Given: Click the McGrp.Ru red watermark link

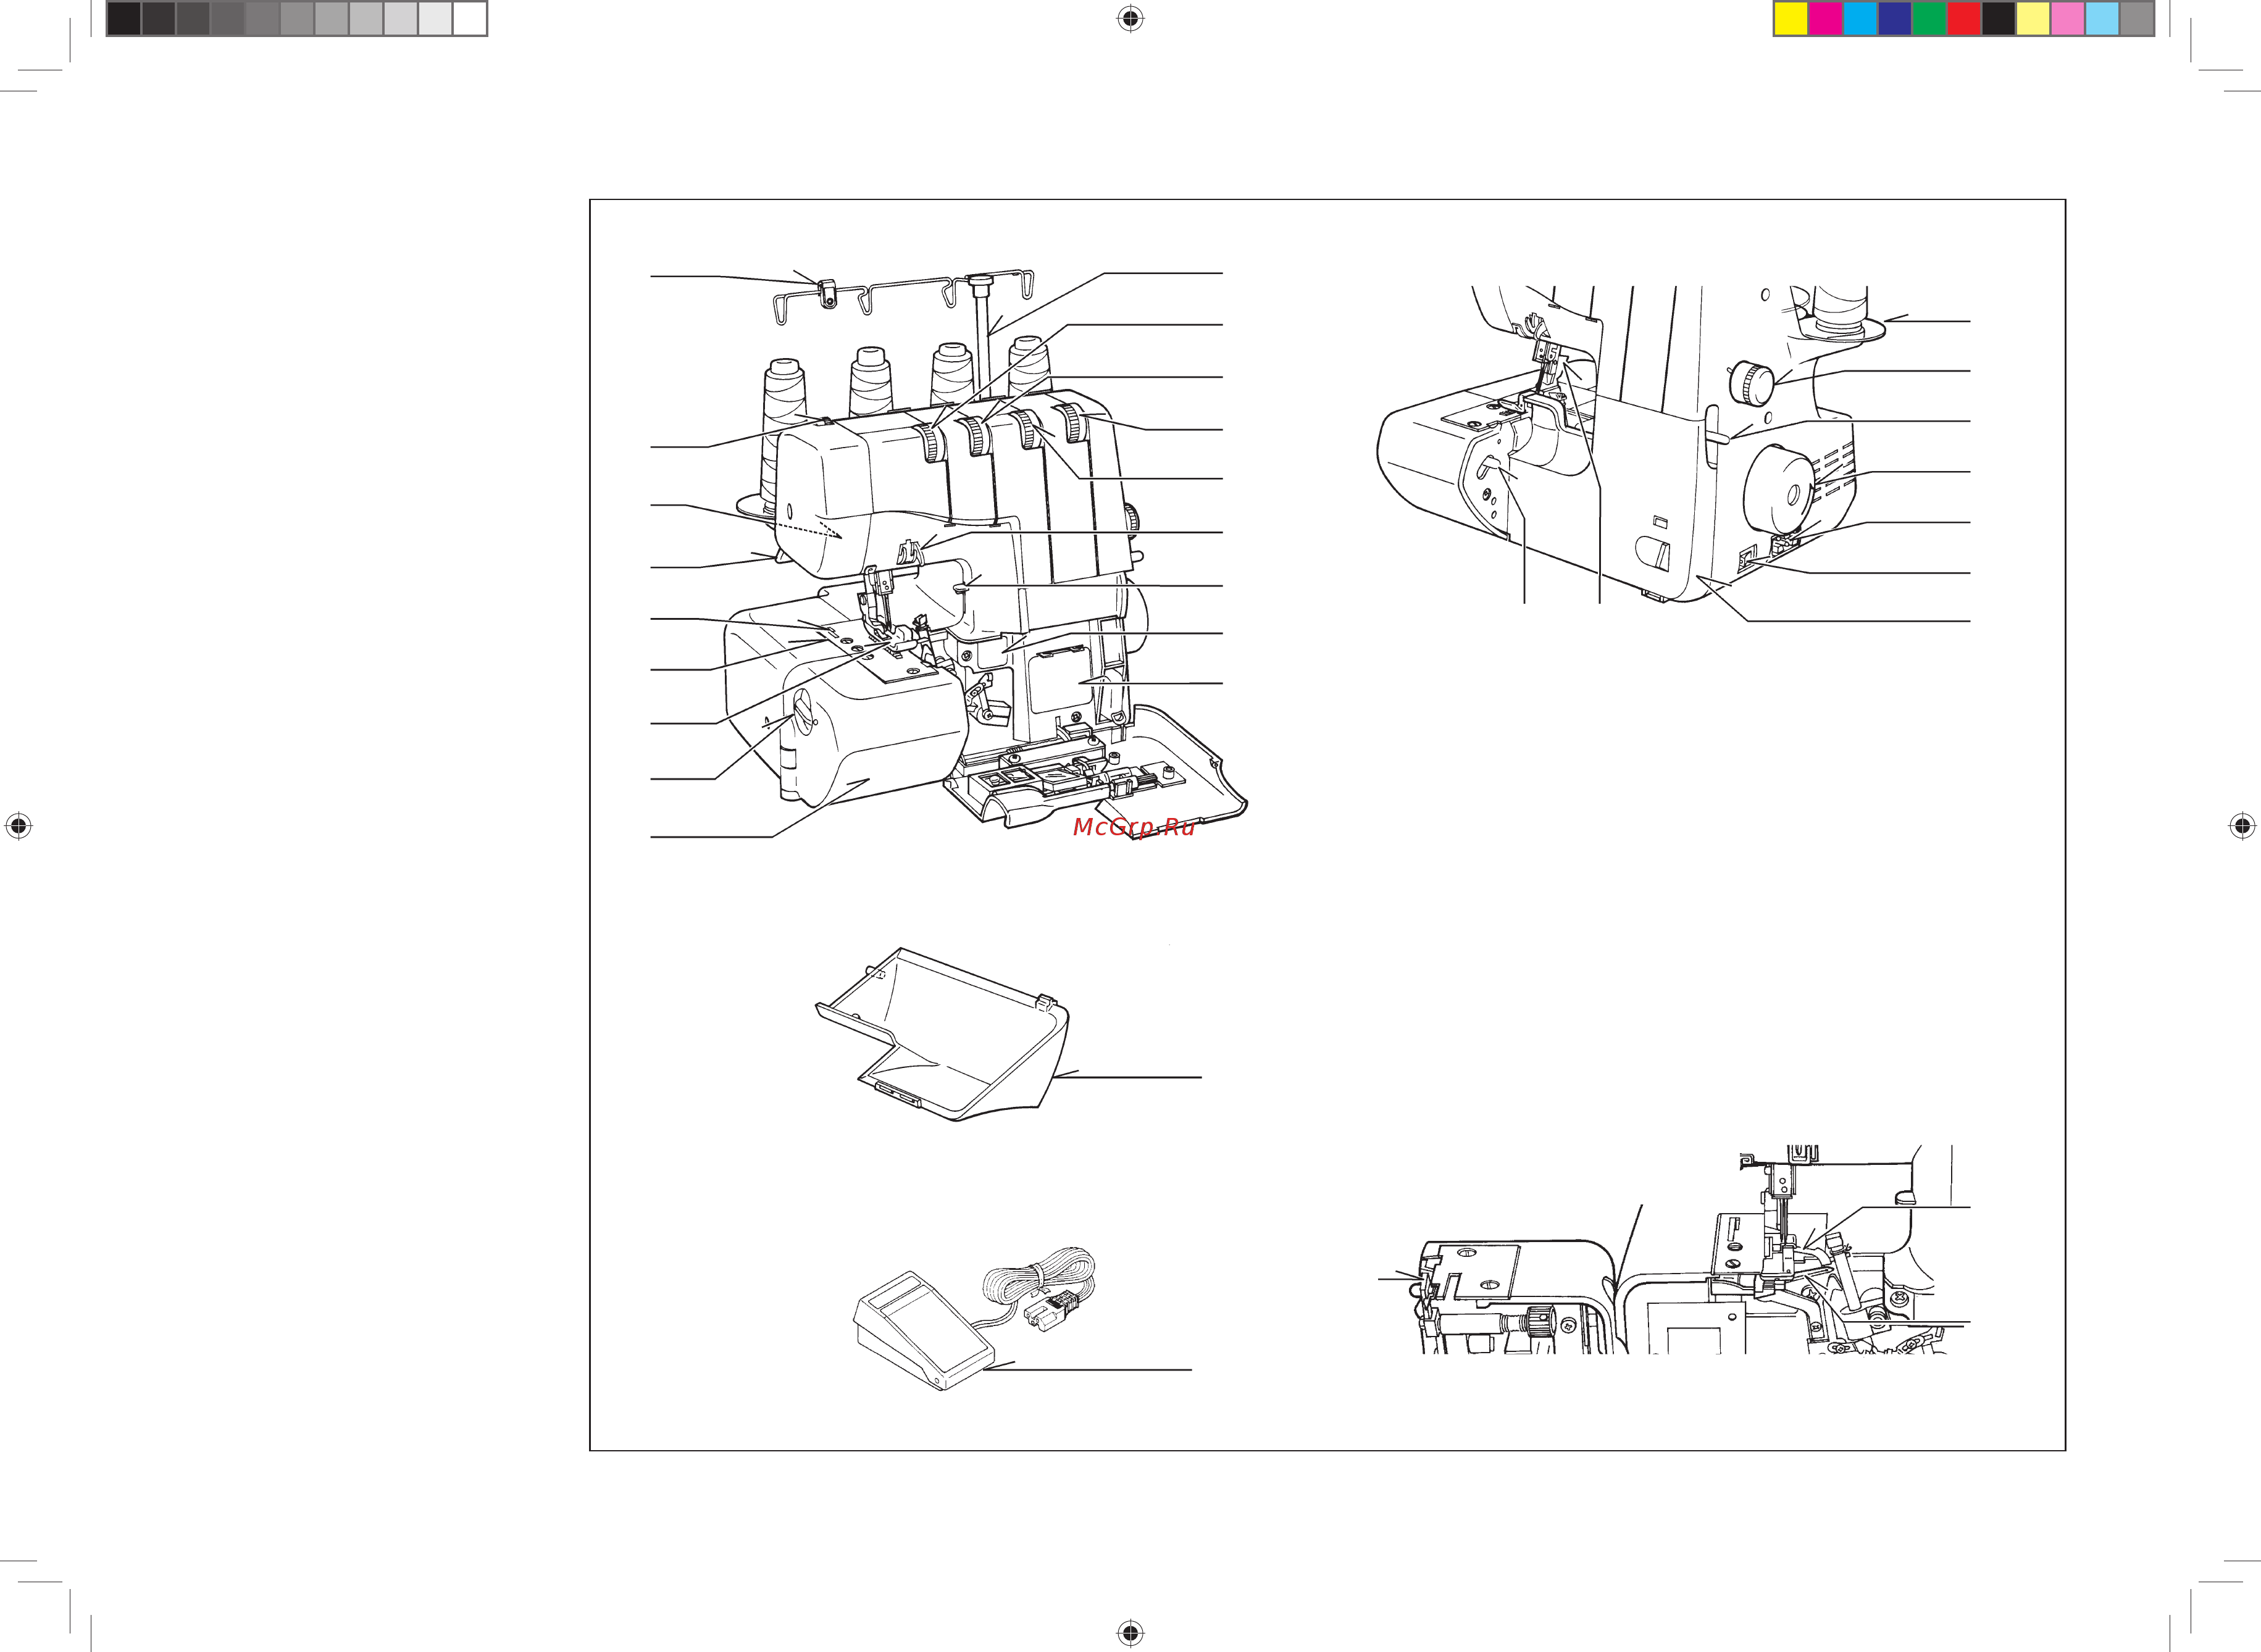Looking at the screenshot, I should tap(1133, 827).
